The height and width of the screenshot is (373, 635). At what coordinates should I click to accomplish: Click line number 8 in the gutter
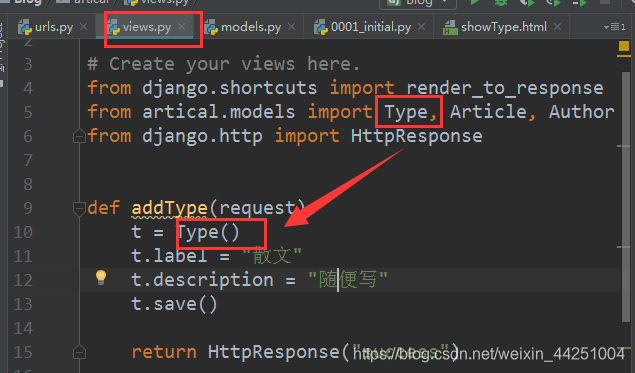(28, 184)
